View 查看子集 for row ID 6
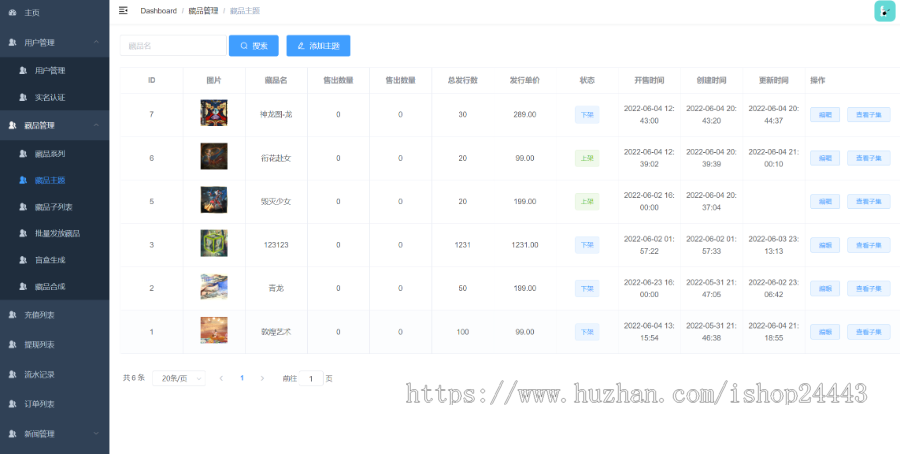This screenshot has height=454, width=900. tap(868, 158)
